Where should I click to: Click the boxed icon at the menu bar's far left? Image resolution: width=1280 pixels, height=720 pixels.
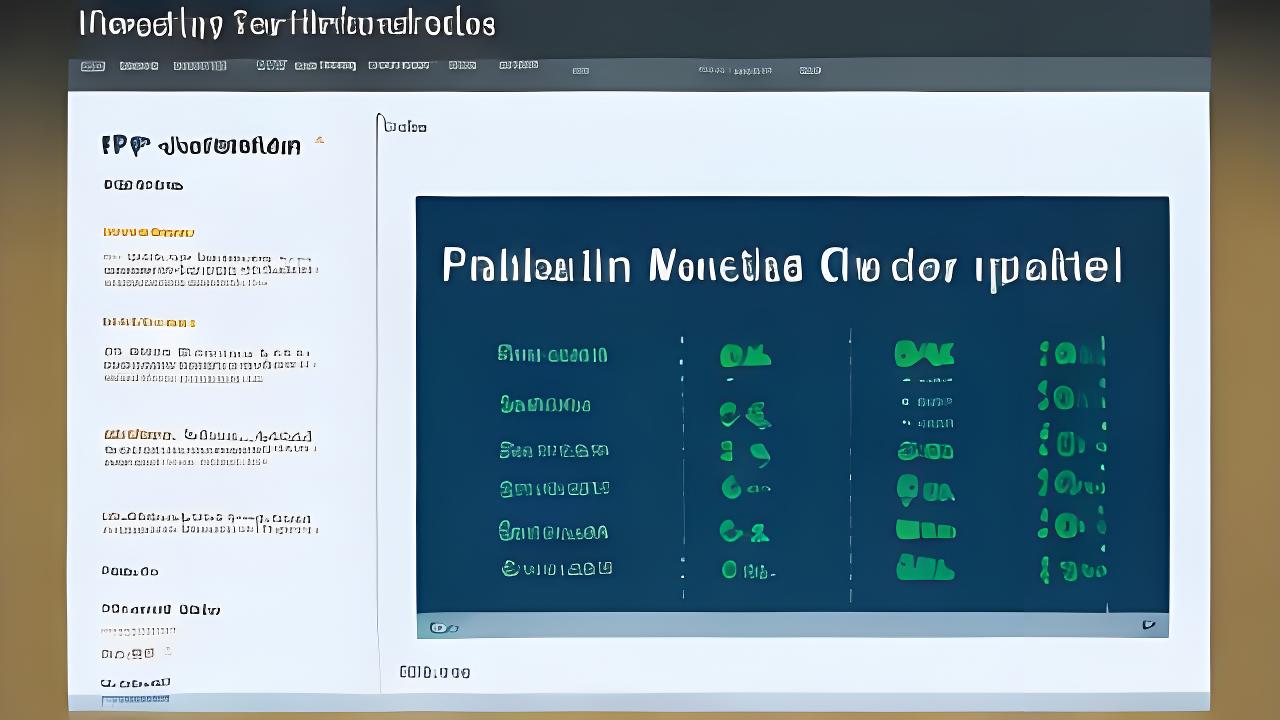coord(92,66)
